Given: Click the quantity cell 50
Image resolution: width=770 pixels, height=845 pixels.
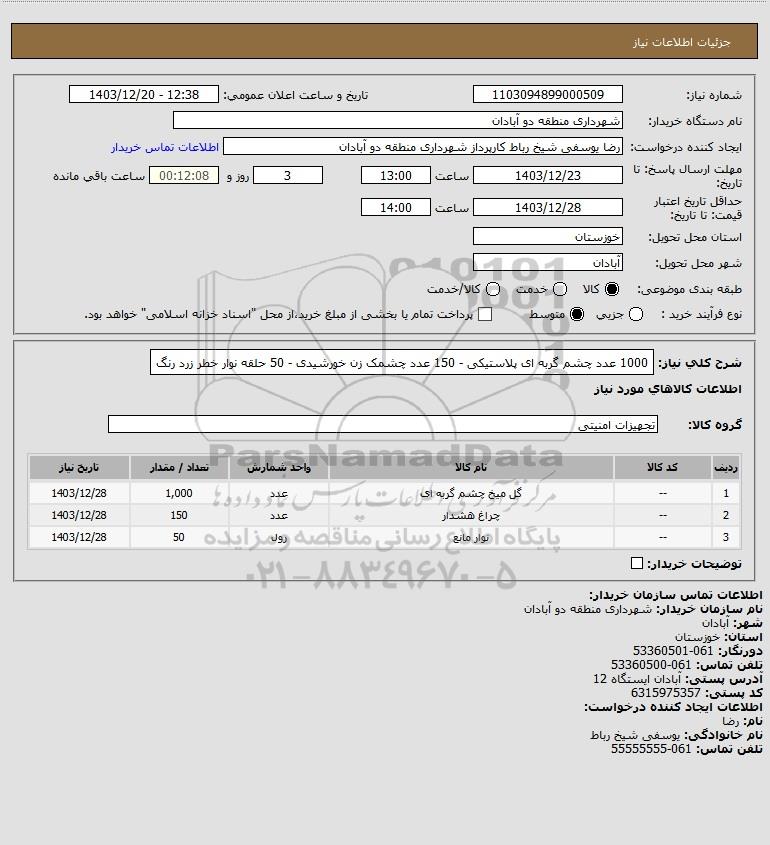Looking at the screenshot, I should [x=179, y=537].
